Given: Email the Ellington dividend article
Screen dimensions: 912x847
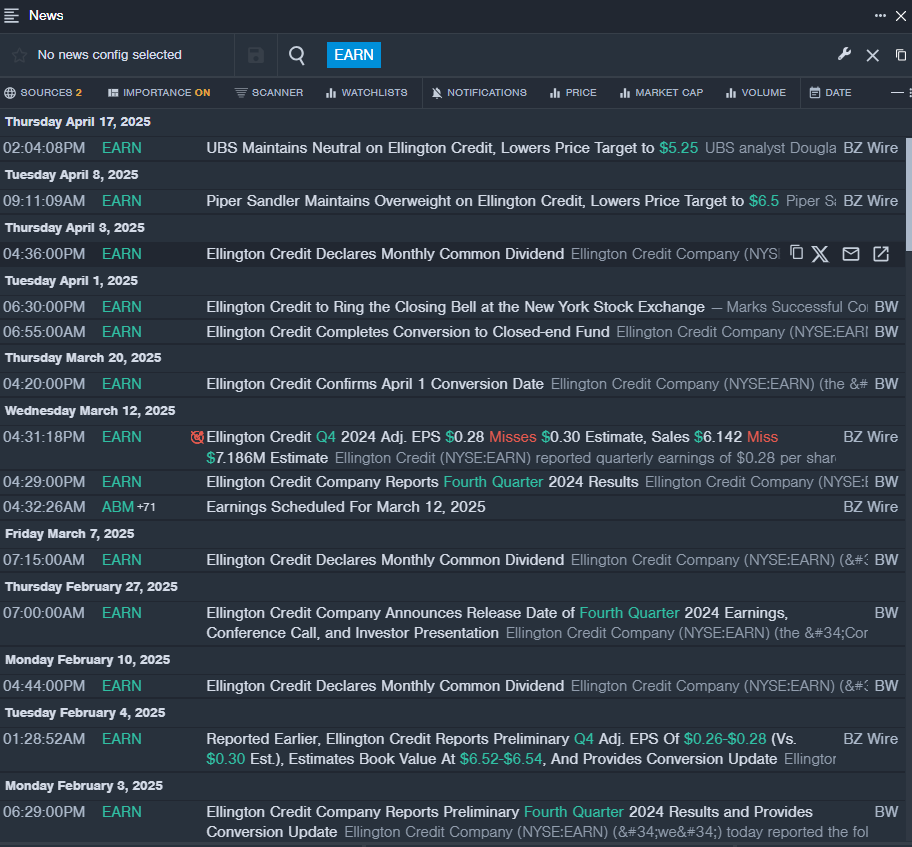Looking at the screenshot, I should [x=851, y=254].
